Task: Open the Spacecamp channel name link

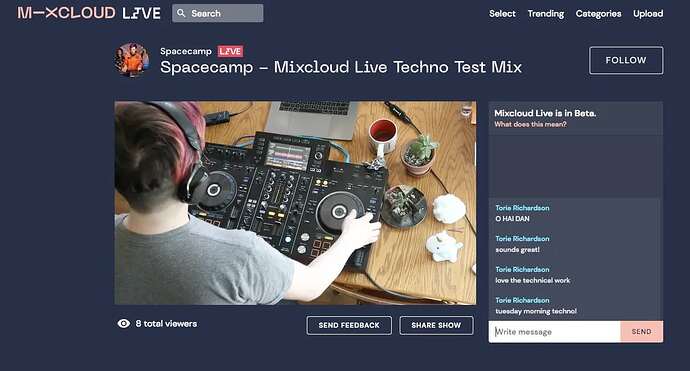Action: click(x=186, y=51)
